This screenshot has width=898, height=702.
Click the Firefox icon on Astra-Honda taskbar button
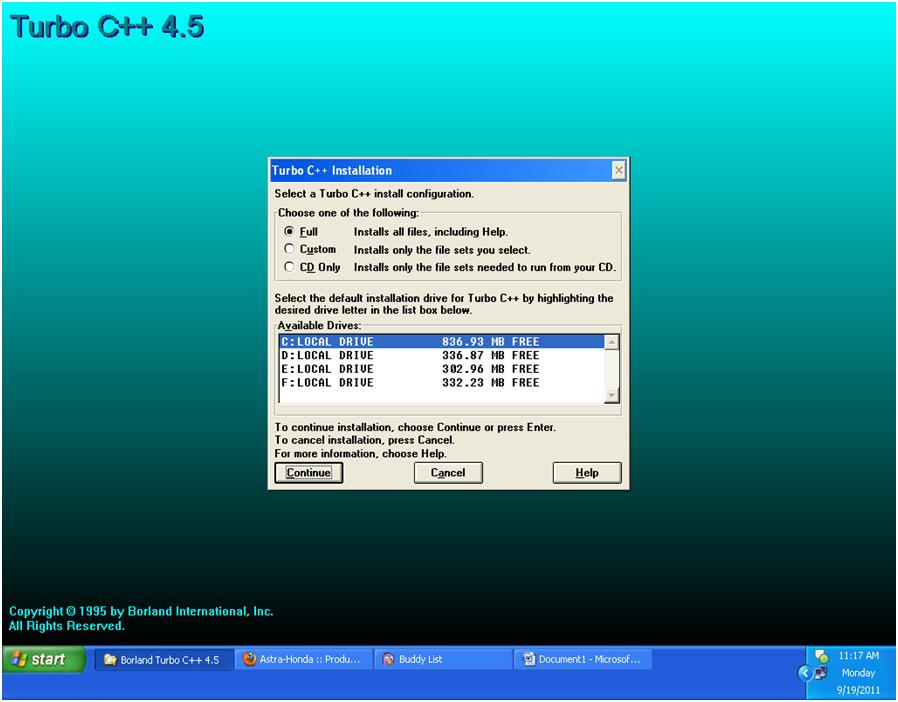(x=247, y=659)
